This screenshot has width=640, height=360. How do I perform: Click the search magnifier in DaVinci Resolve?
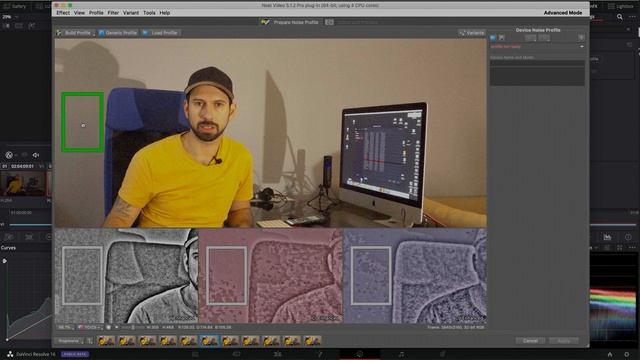pyautogui.click(x=620, y=17)
